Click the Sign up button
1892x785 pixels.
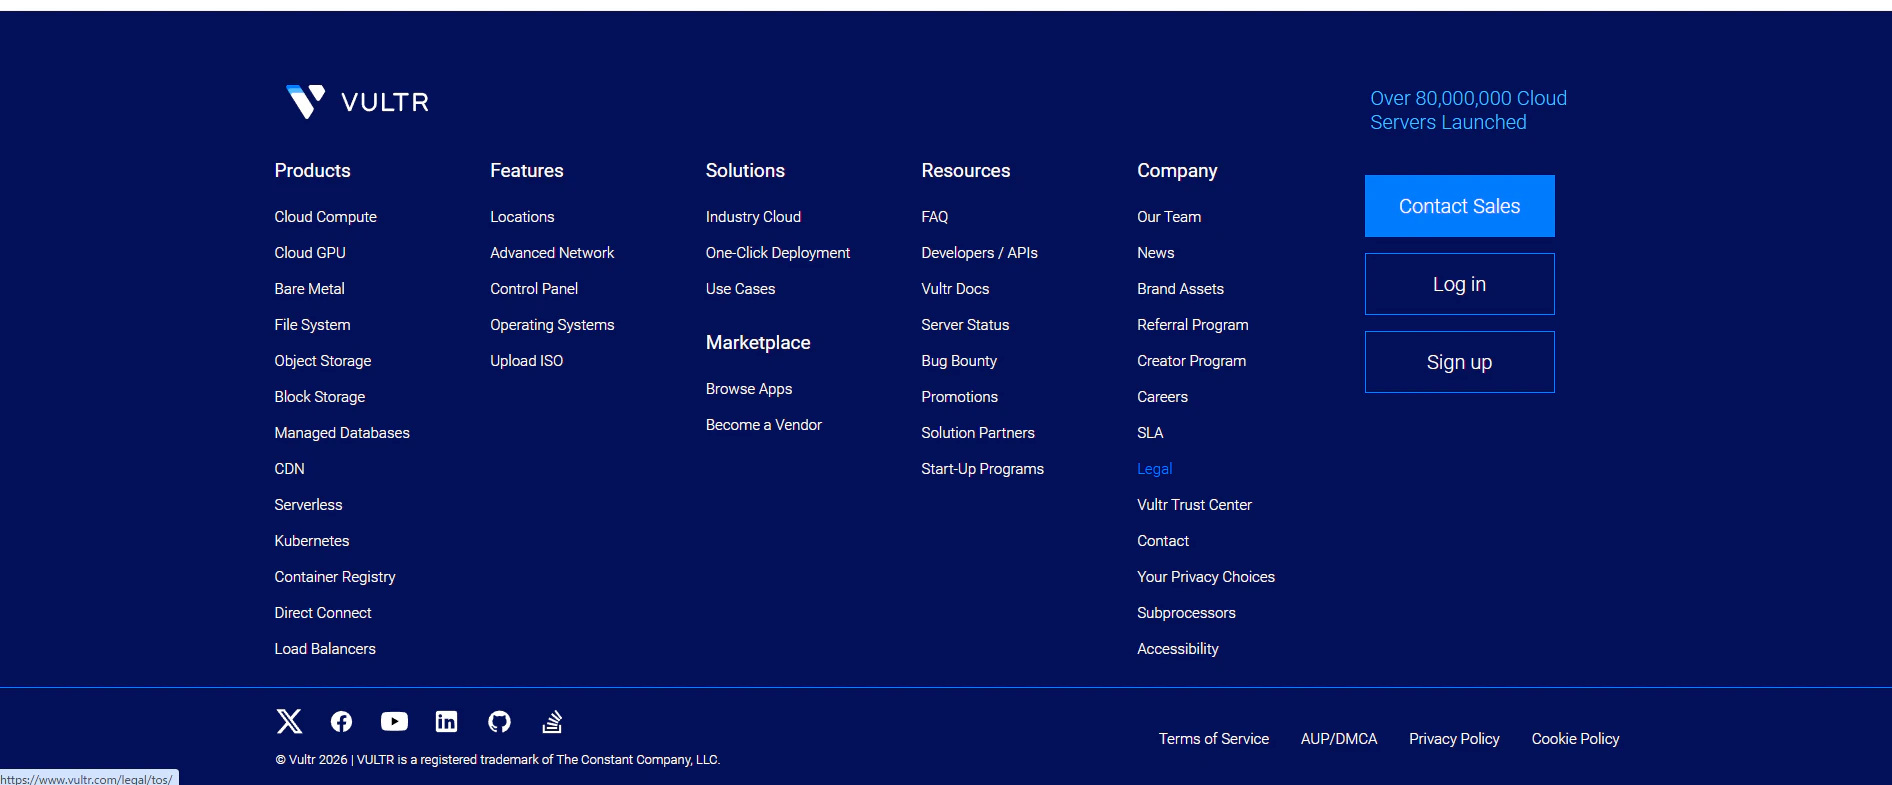coord(1459,362)
